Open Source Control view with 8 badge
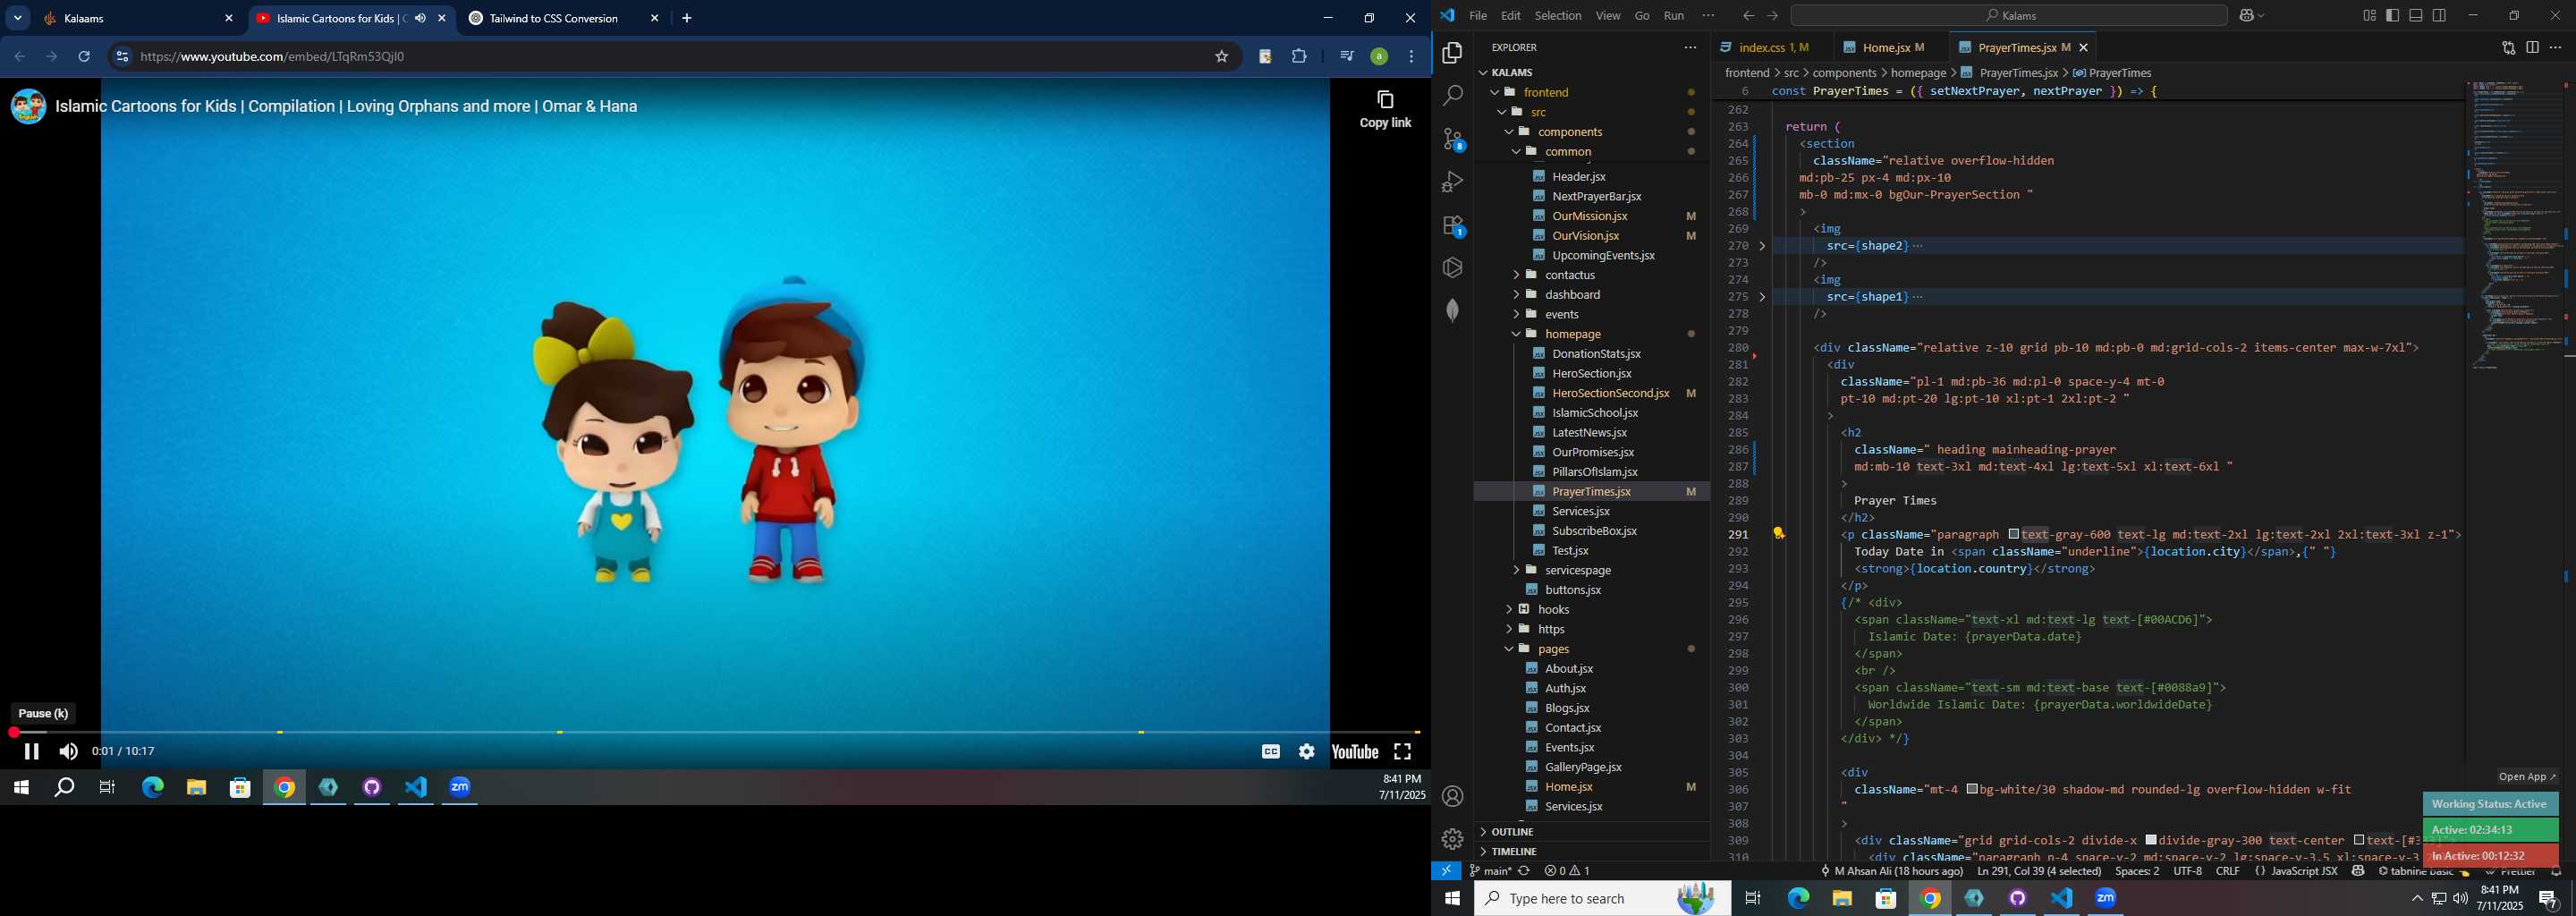 click(x=1453, y=139)
